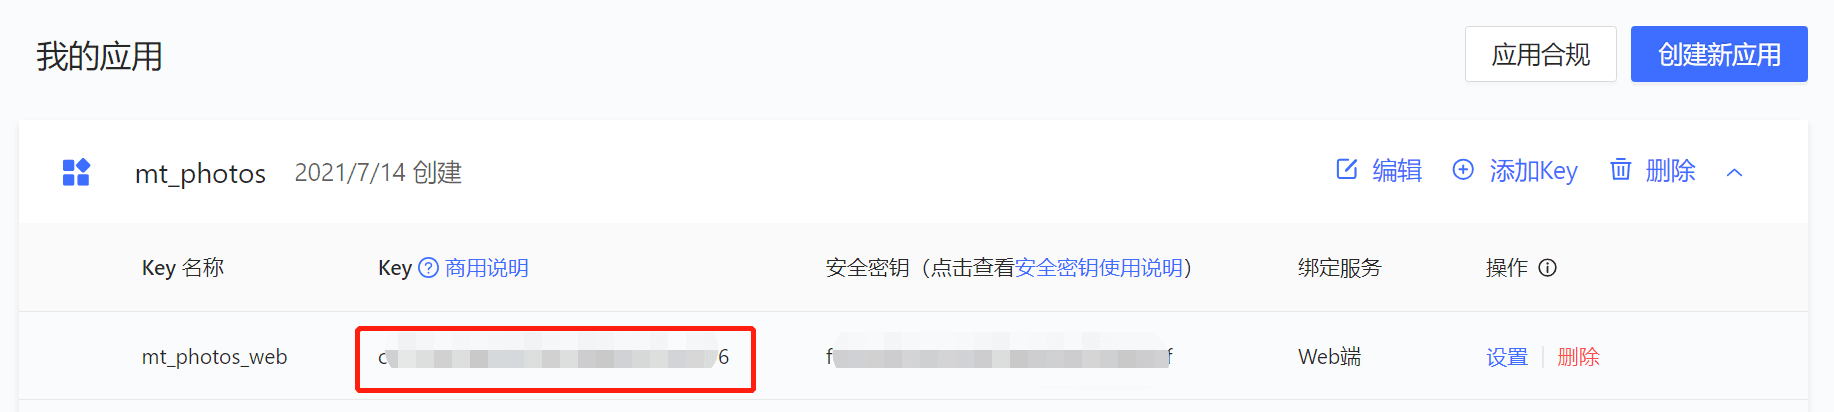Click the 添加Key text label
1834x412 pixels.
pyautogui.click(x=1534, y=171)
